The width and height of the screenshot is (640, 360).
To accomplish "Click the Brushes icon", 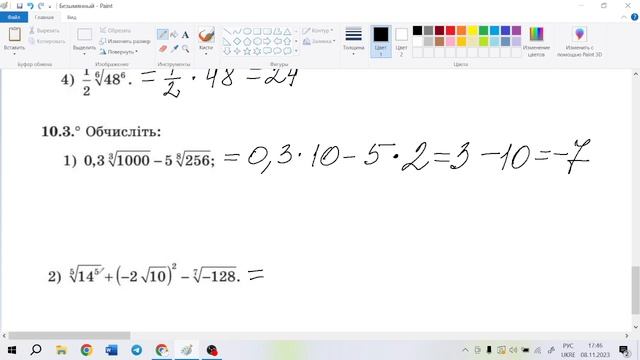I will pyautogui.click(x=206, y=35).
